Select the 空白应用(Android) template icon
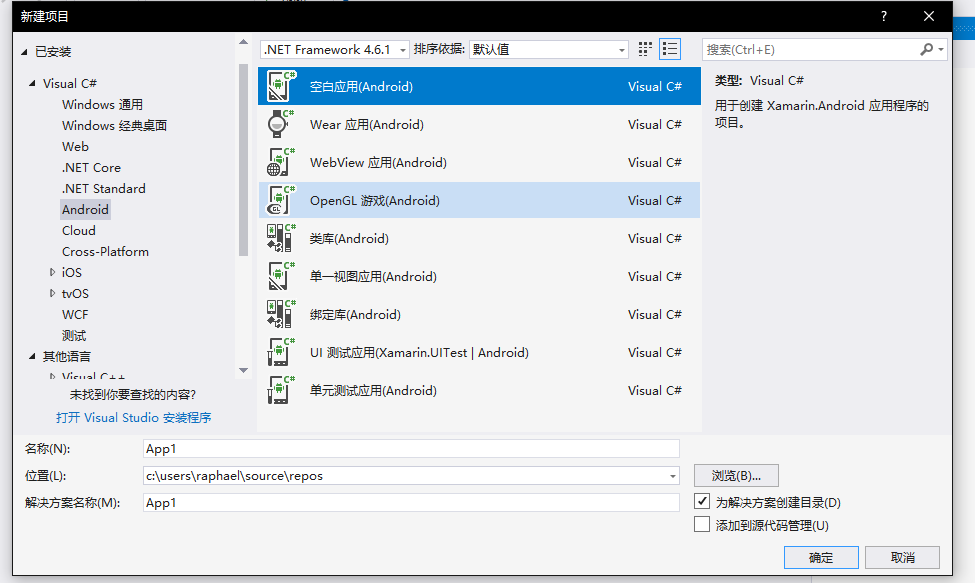This screenshot has width=975, height=583. [281, 86]
